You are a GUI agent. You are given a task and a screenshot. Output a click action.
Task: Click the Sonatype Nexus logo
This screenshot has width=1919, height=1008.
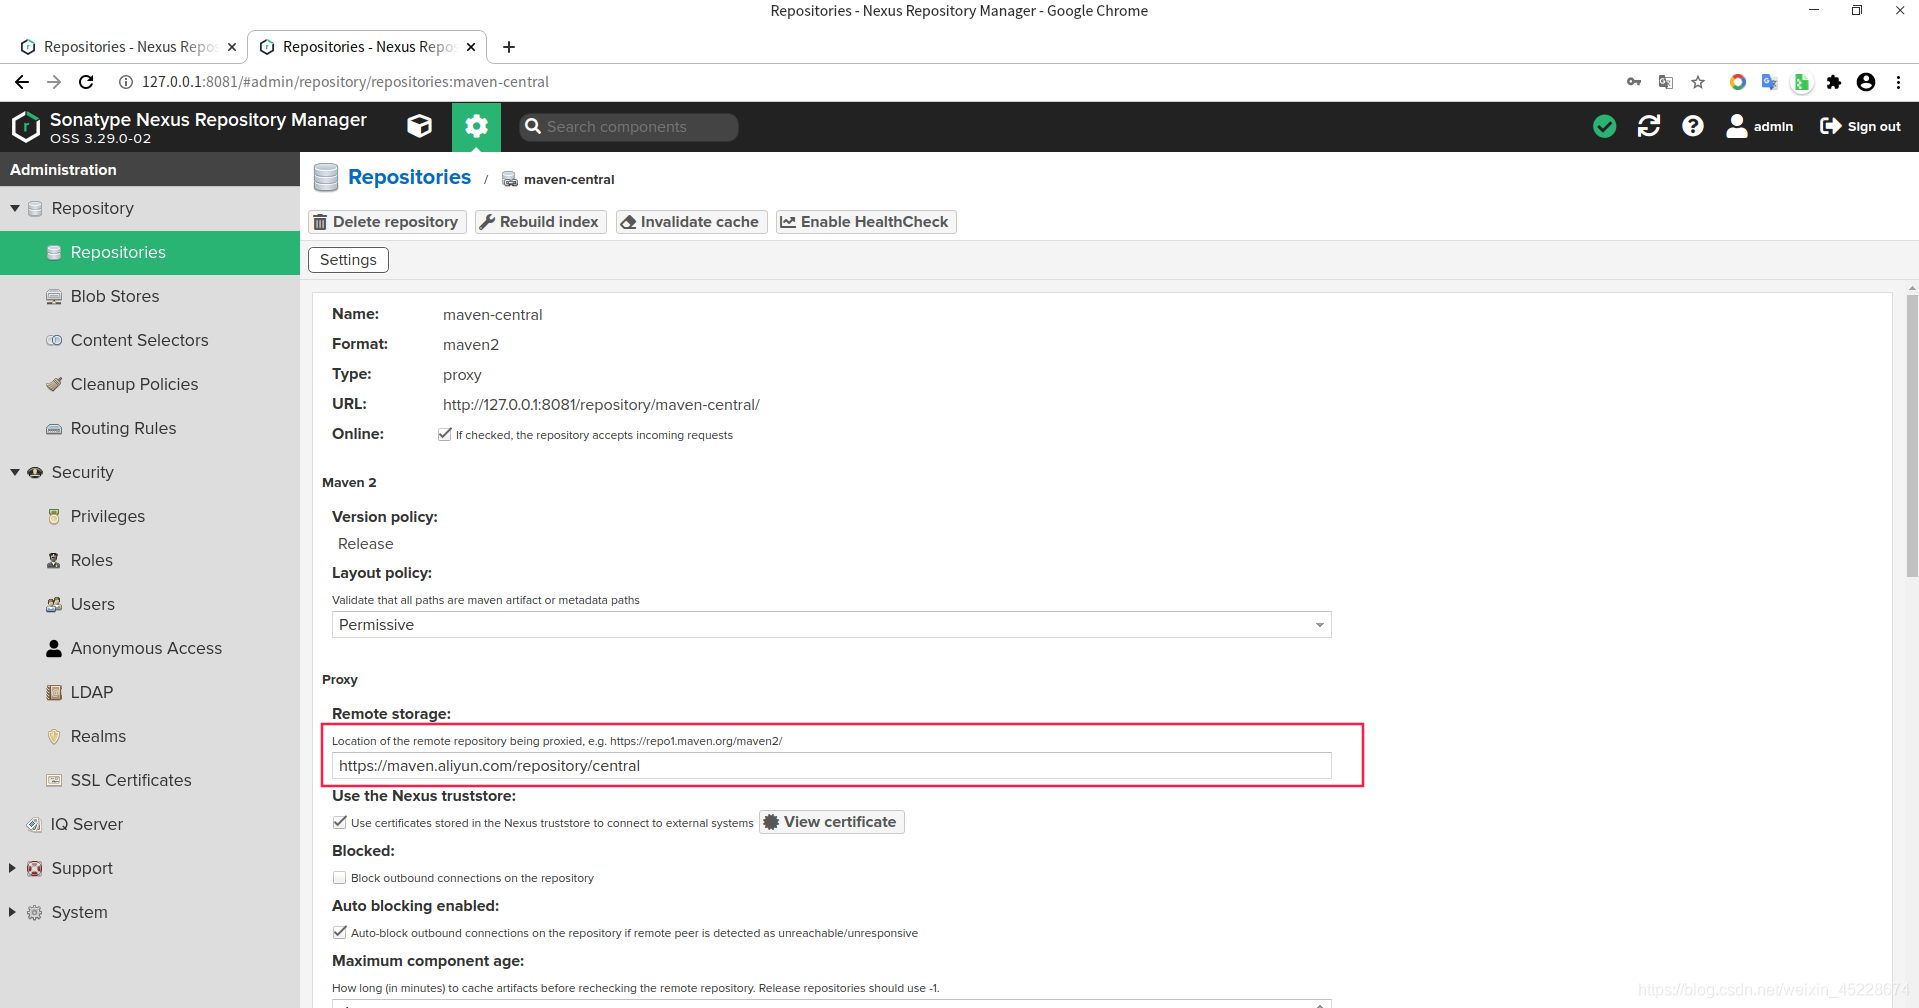coord(26,126)
